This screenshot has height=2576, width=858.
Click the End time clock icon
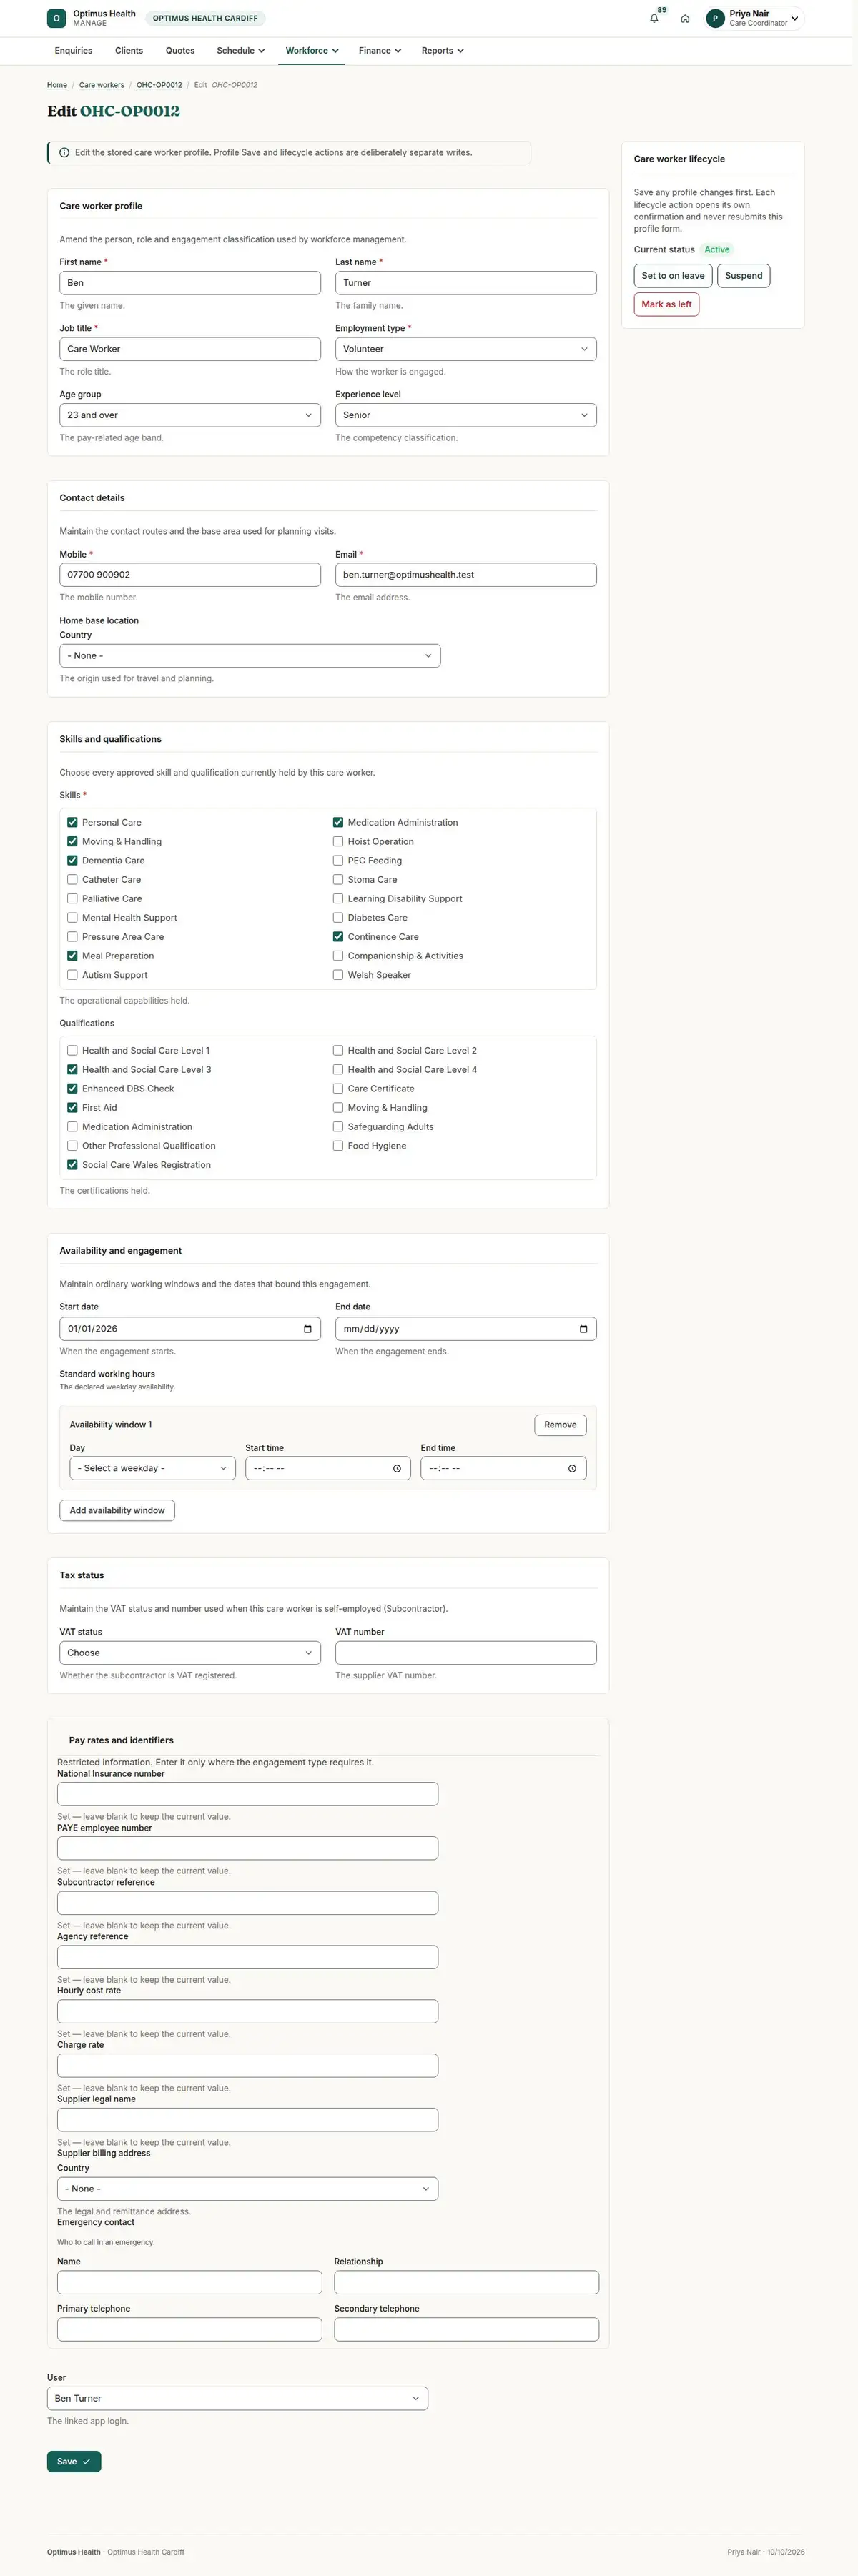[572, 1469]
